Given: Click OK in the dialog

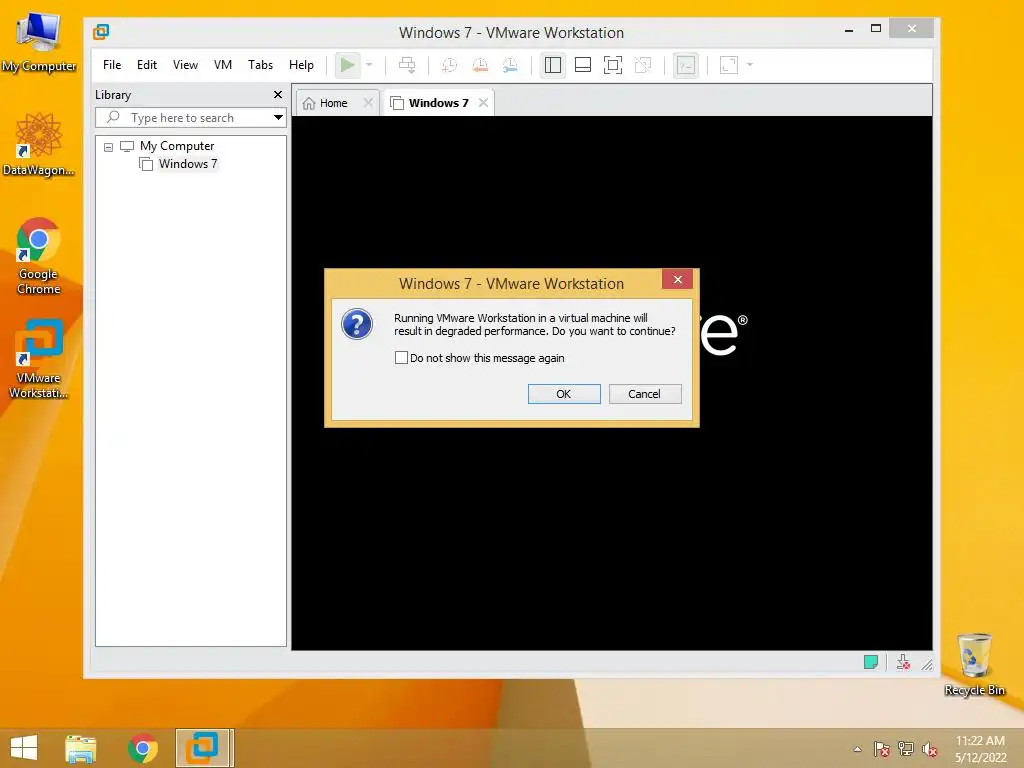Looking at the screenshot, I should pyautogui.click(x=564, y=394).
